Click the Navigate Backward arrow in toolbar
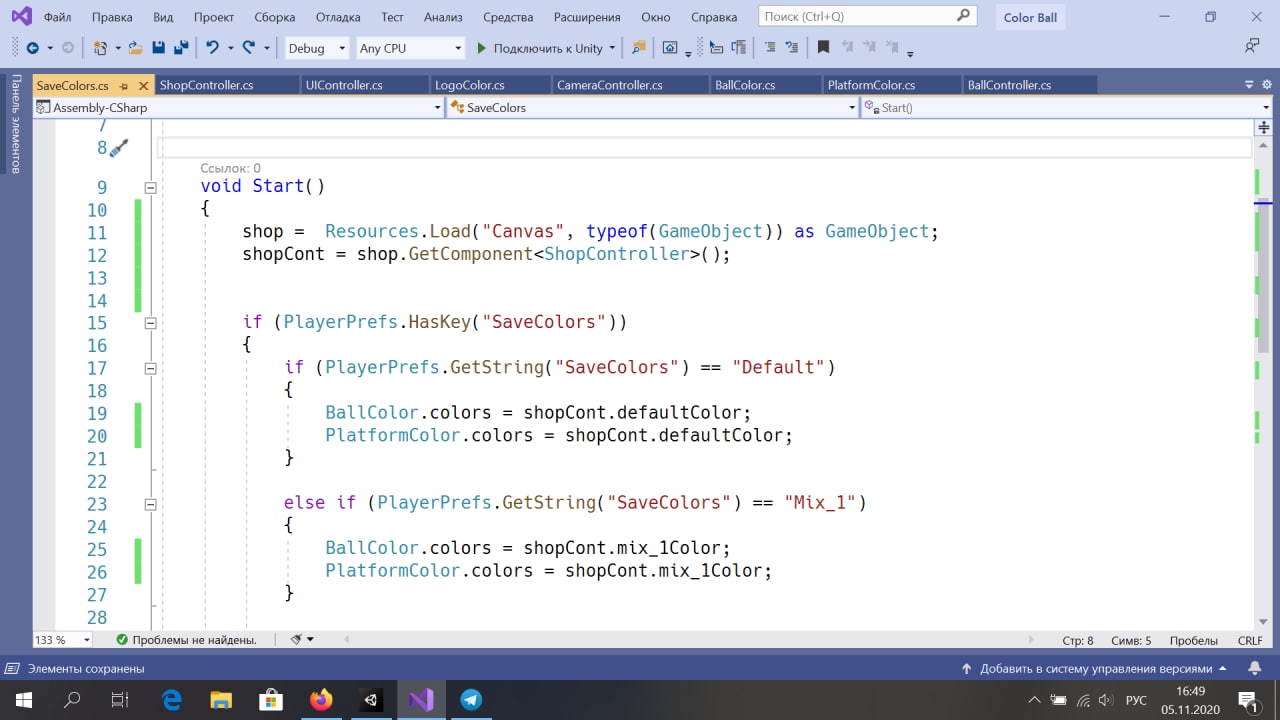This screenshot has height=720, width=1280. tap(32, 48)
